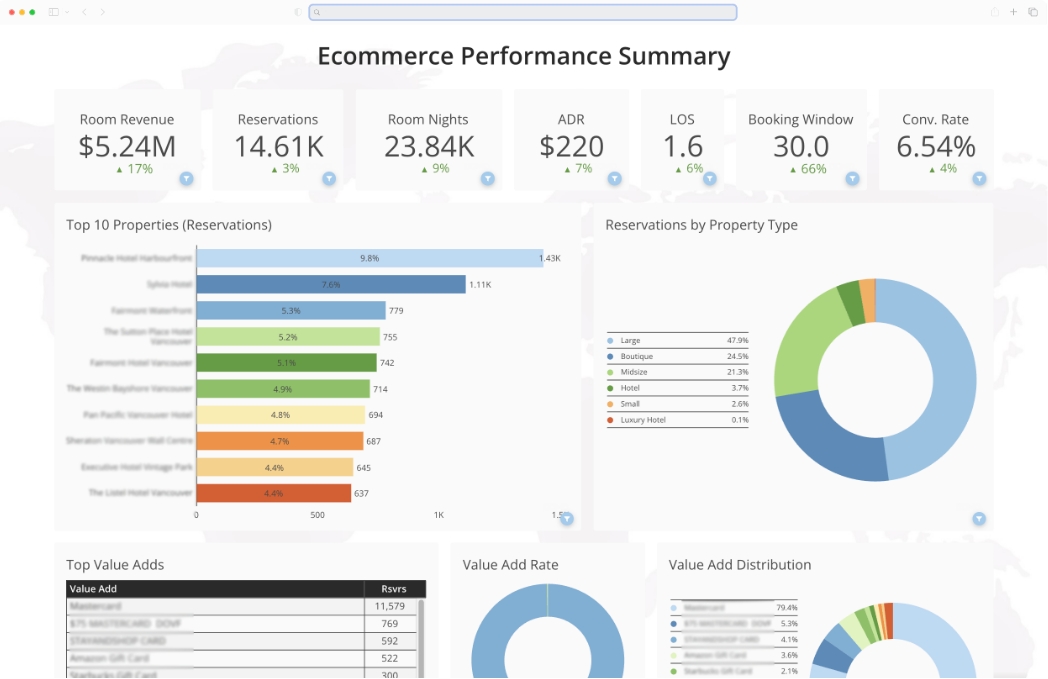
Task: Select the Large legend color dot
Action: pos(610,341)
